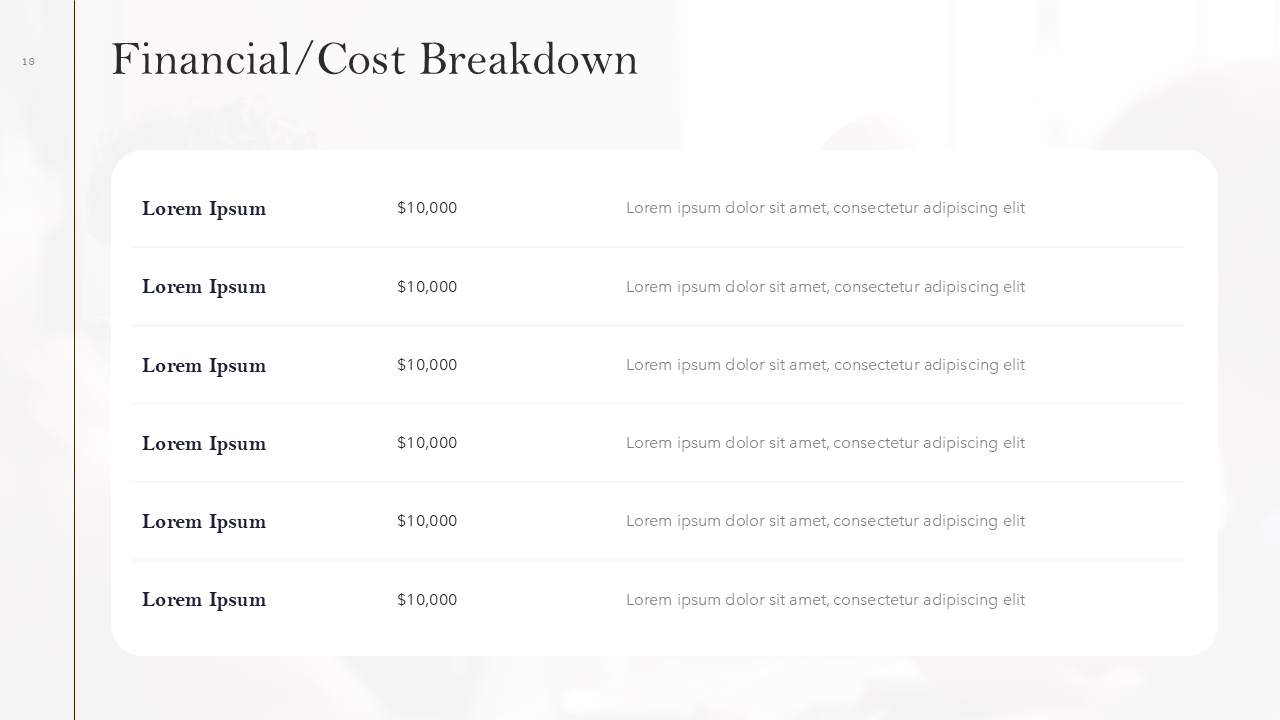Image resolution: width=1280 pixels, height=720 pixels.
Task: Click the first row's description text
Action: (x=825, y=208)
